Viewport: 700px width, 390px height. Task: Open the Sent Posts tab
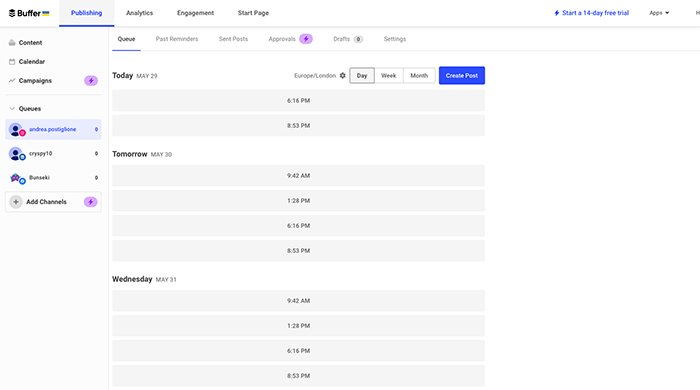(x=233, y=39)
